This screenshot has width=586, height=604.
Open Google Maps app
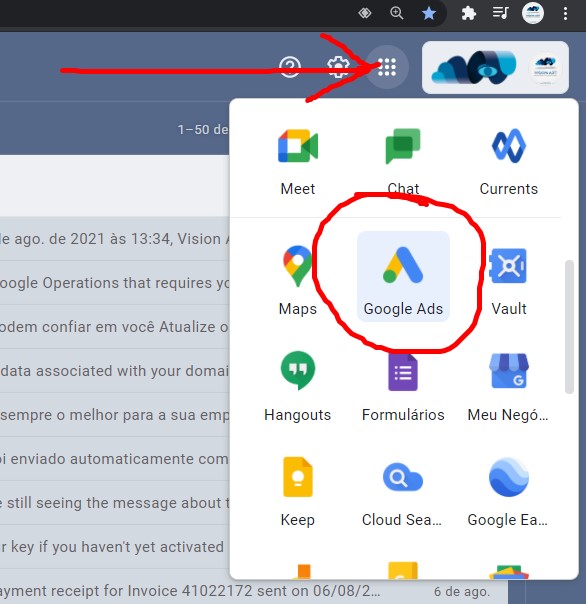297,280
